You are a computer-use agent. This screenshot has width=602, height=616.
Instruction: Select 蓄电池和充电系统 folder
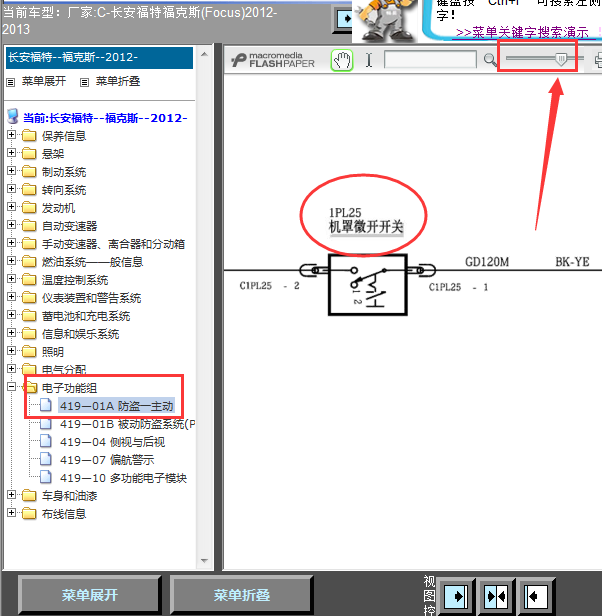[86, 317]
